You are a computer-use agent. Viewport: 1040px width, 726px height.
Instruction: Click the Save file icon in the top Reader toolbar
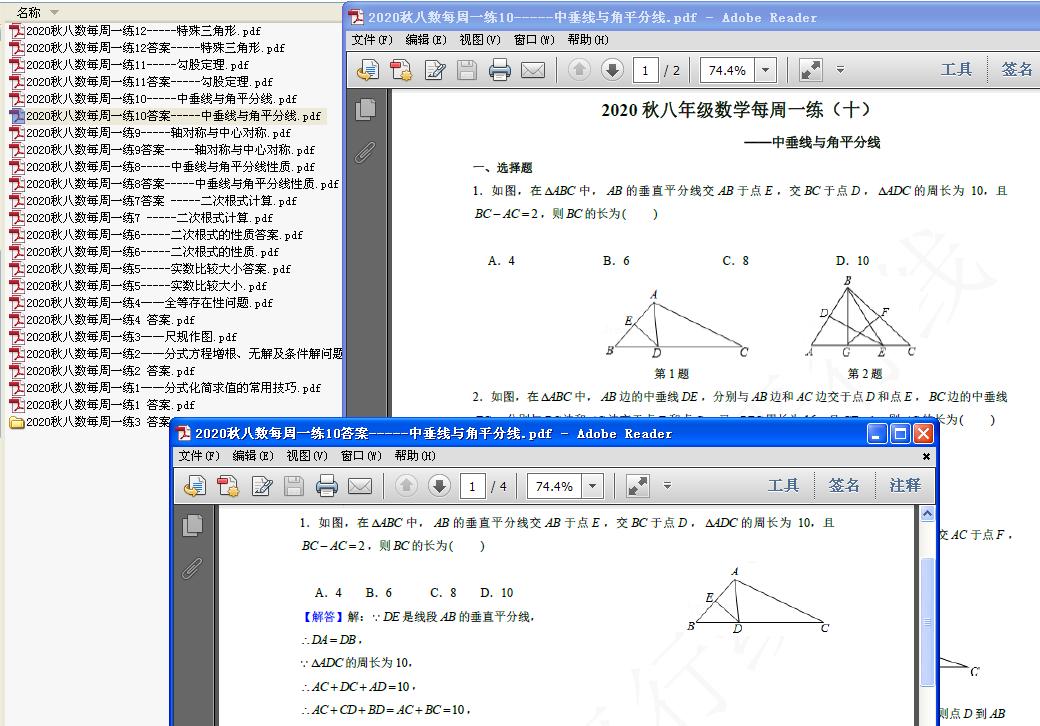coord(466,69)
